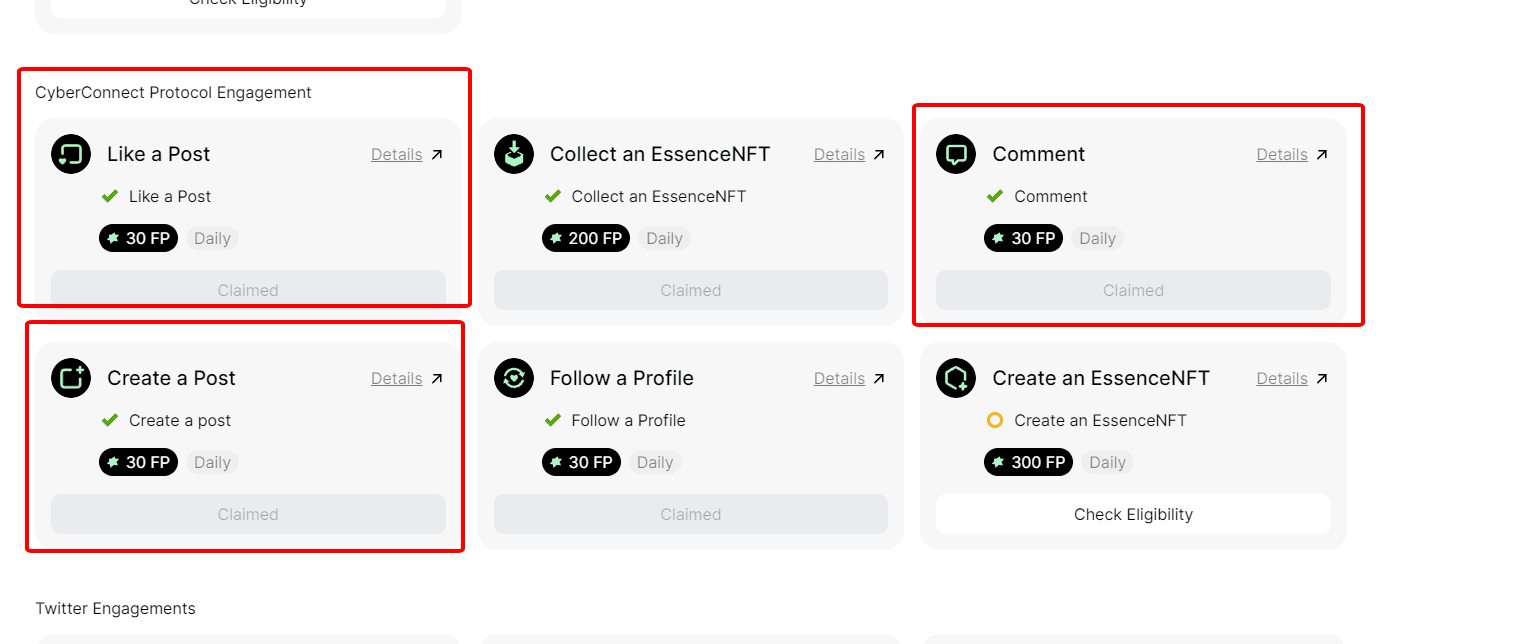Open Details link for Collect an EssenceNFT
Screen dimensions: 1524x644
pos(839,154)
